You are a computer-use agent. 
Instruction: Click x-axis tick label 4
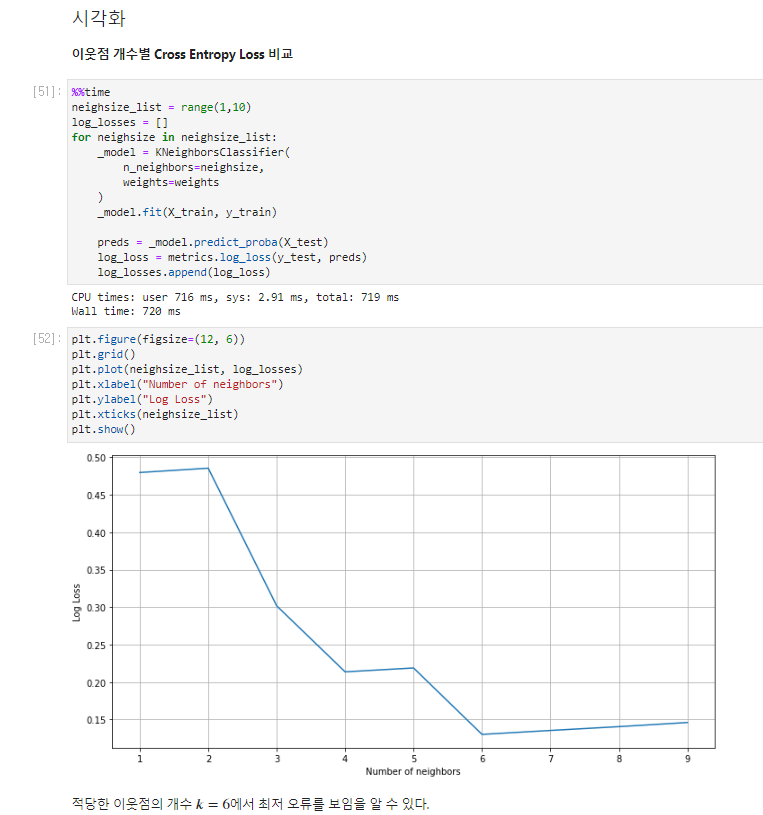click(x=345, y=759)
